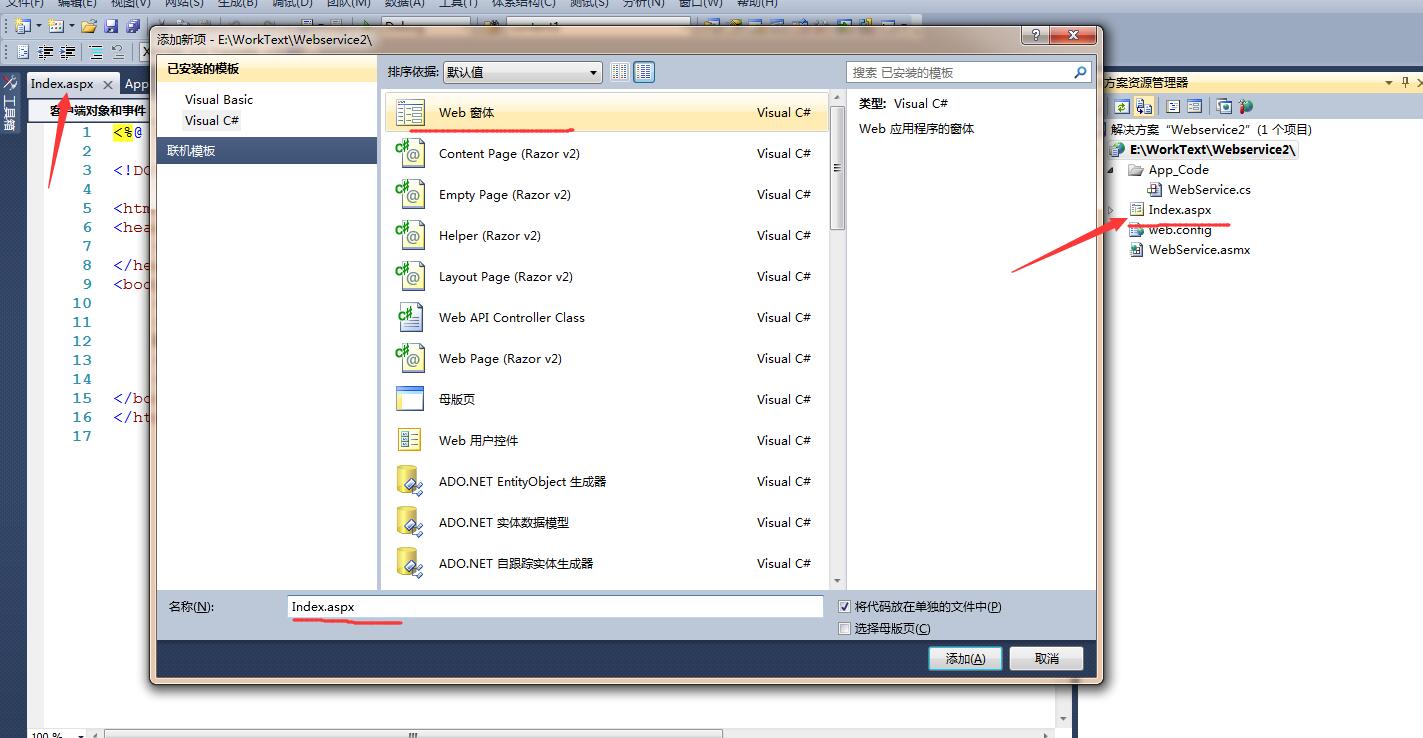The width and height of the screenshot is (1423, 738).
Task: Click the View Designer icon in Solution Explorer
Action: (1195, 106)
